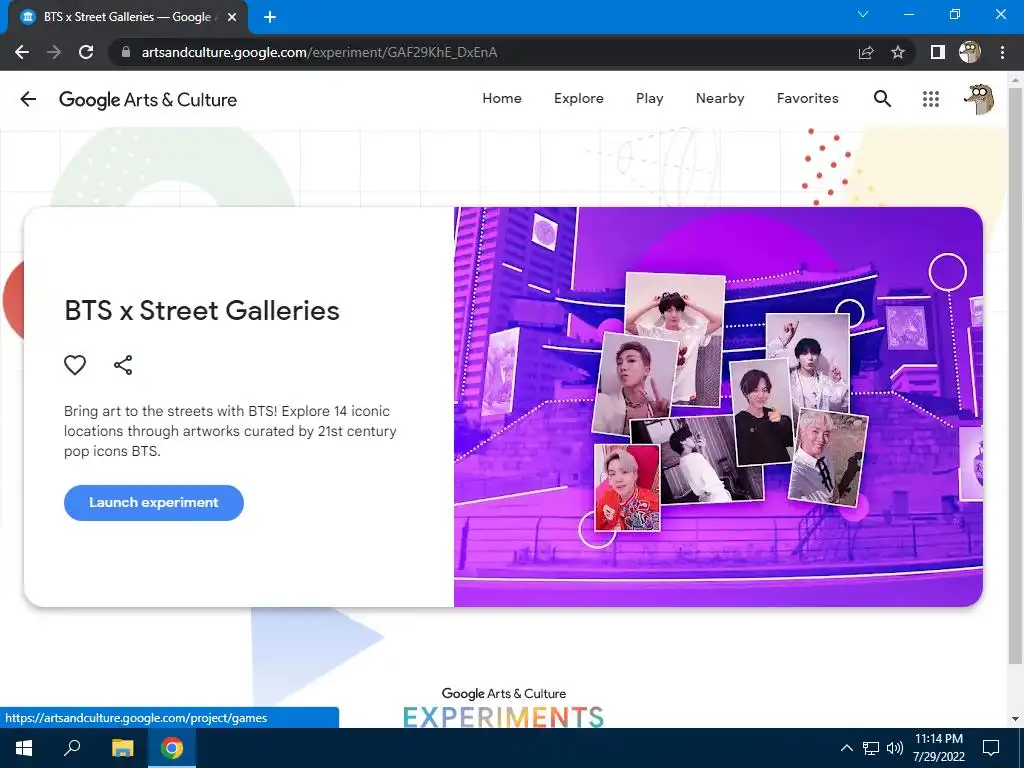Click the BTS collage preview image
Screen dimensions: 1024x768
click(718, 407)
